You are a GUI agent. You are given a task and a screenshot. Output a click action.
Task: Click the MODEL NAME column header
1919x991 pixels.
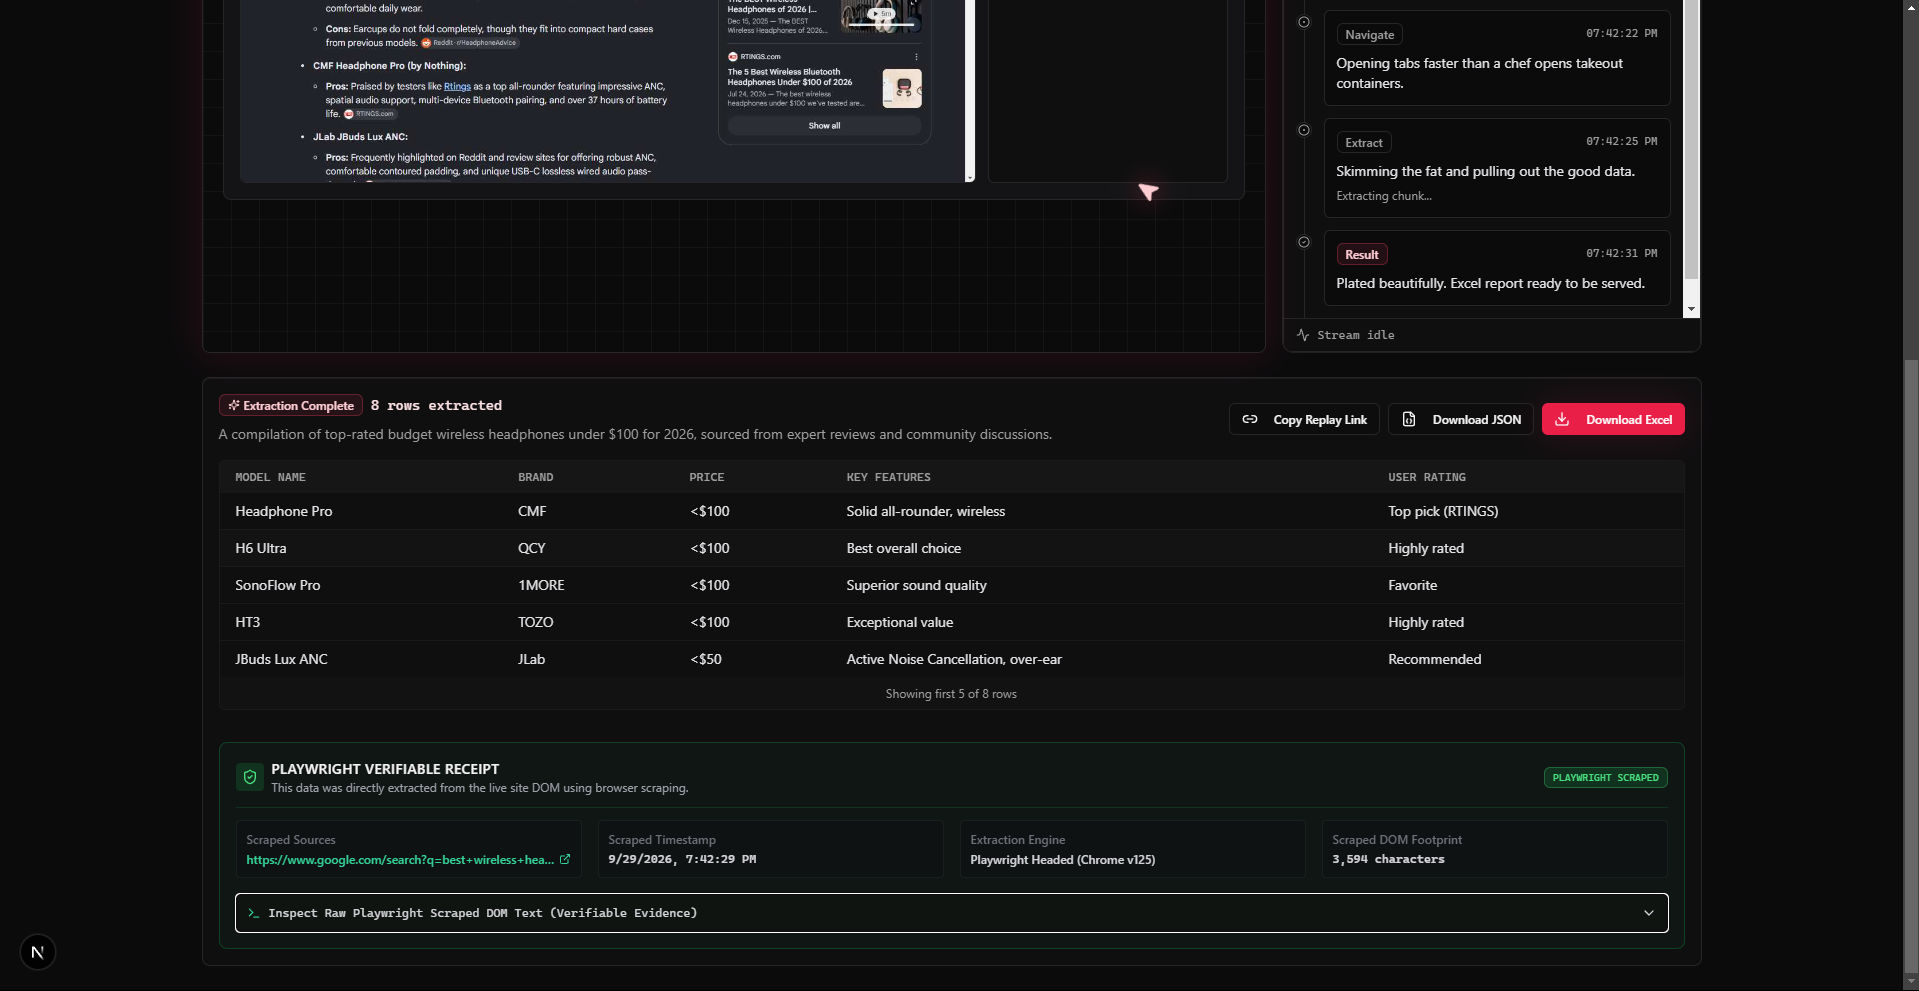pyautogui.click(x=270, y=478)
